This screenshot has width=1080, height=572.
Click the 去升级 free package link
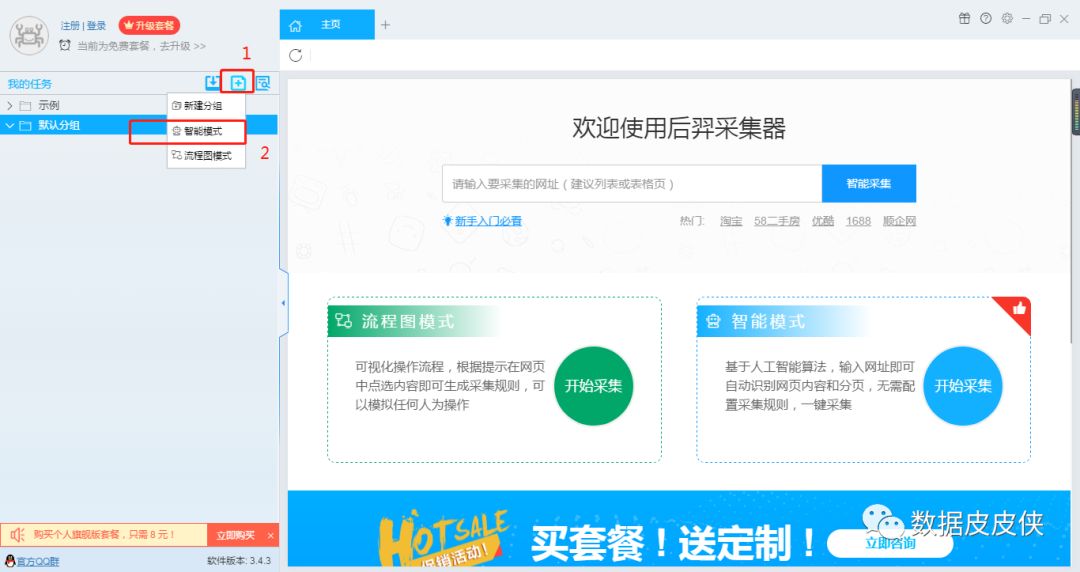[x=183, y=45]
